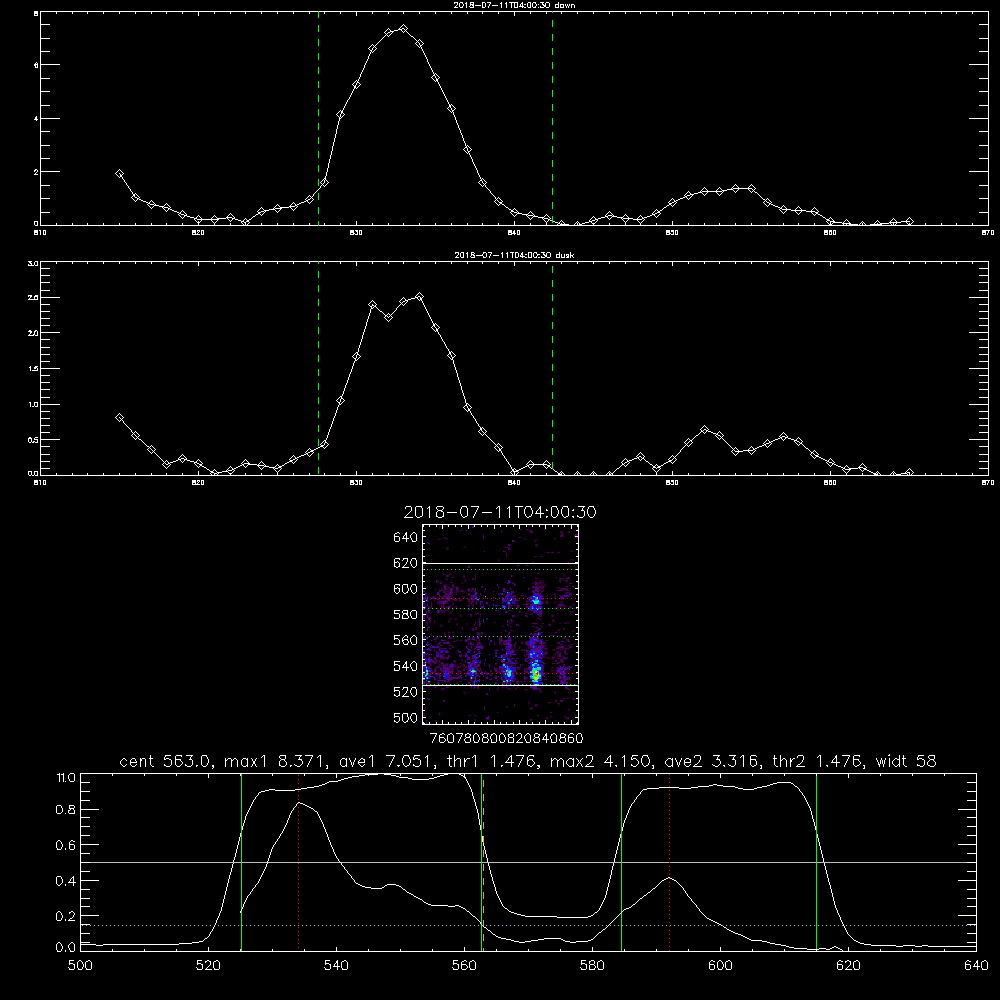Click the red dotted line near 534 in the bottom plot

(298, 862)
